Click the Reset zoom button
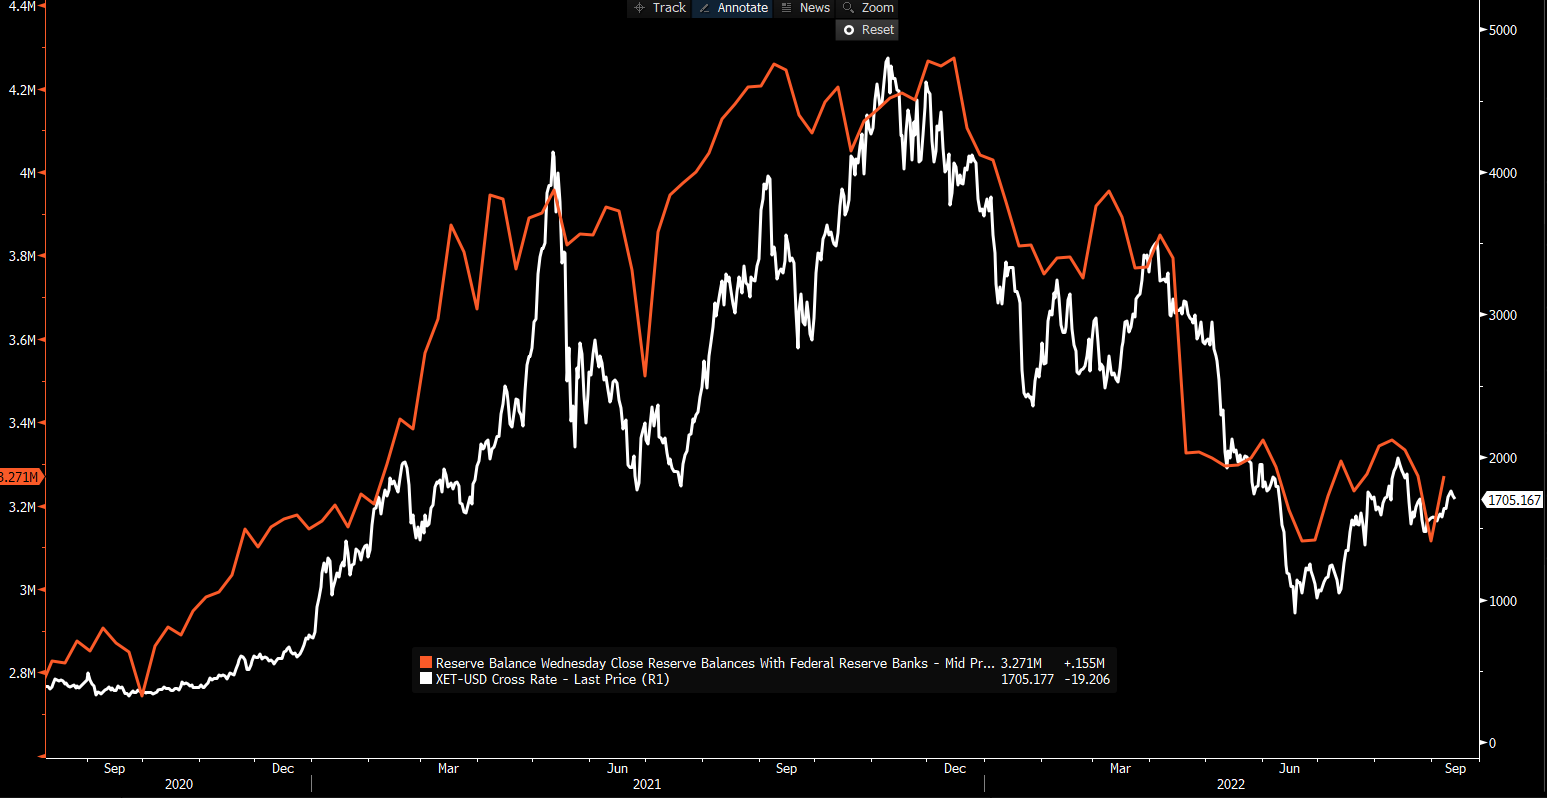The image size is (1547, 798). [x=867, y=30]
